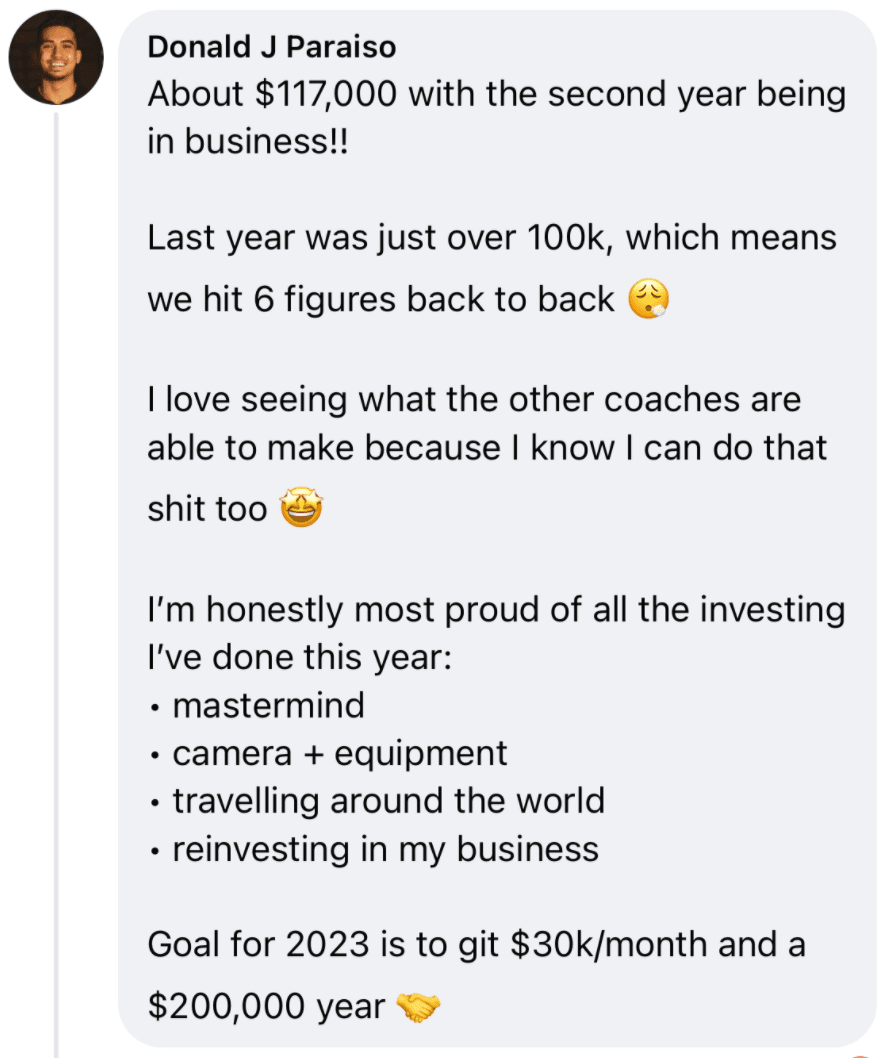Click the "mastermind" bullet item
The image size is (888, 1058).
click(268, 705)
